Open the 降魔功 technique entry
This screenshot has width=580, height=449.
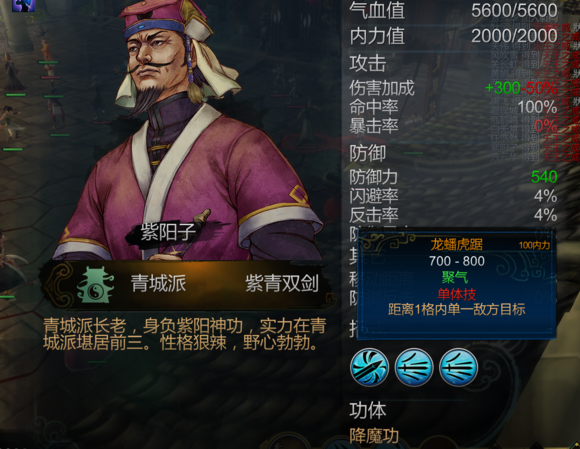click(374, 436)
